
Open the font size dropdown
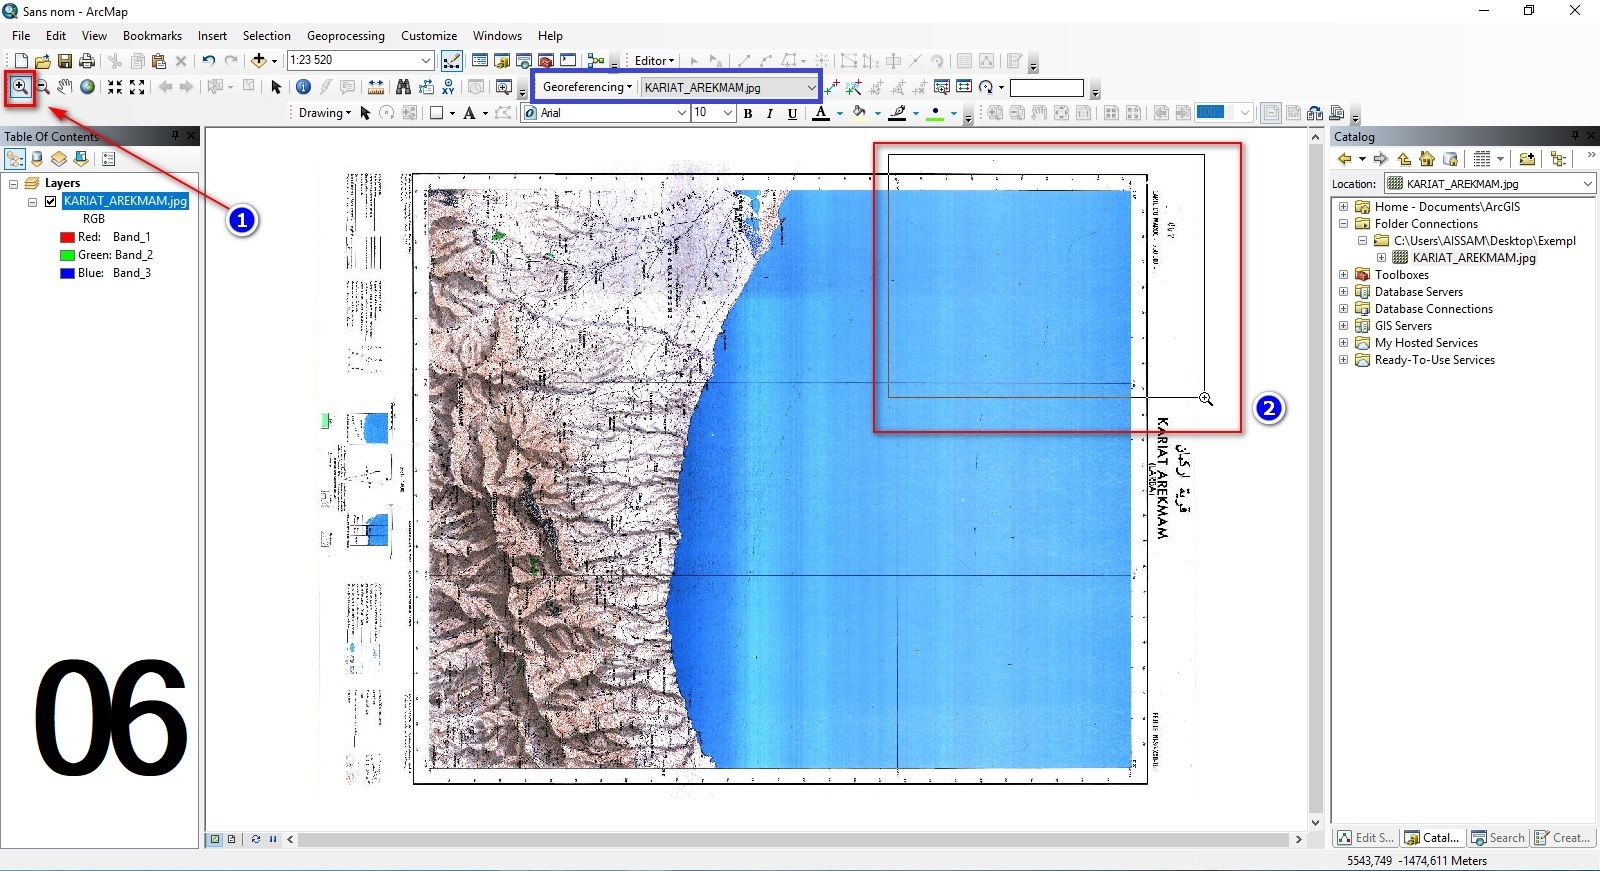coord(728,113)
